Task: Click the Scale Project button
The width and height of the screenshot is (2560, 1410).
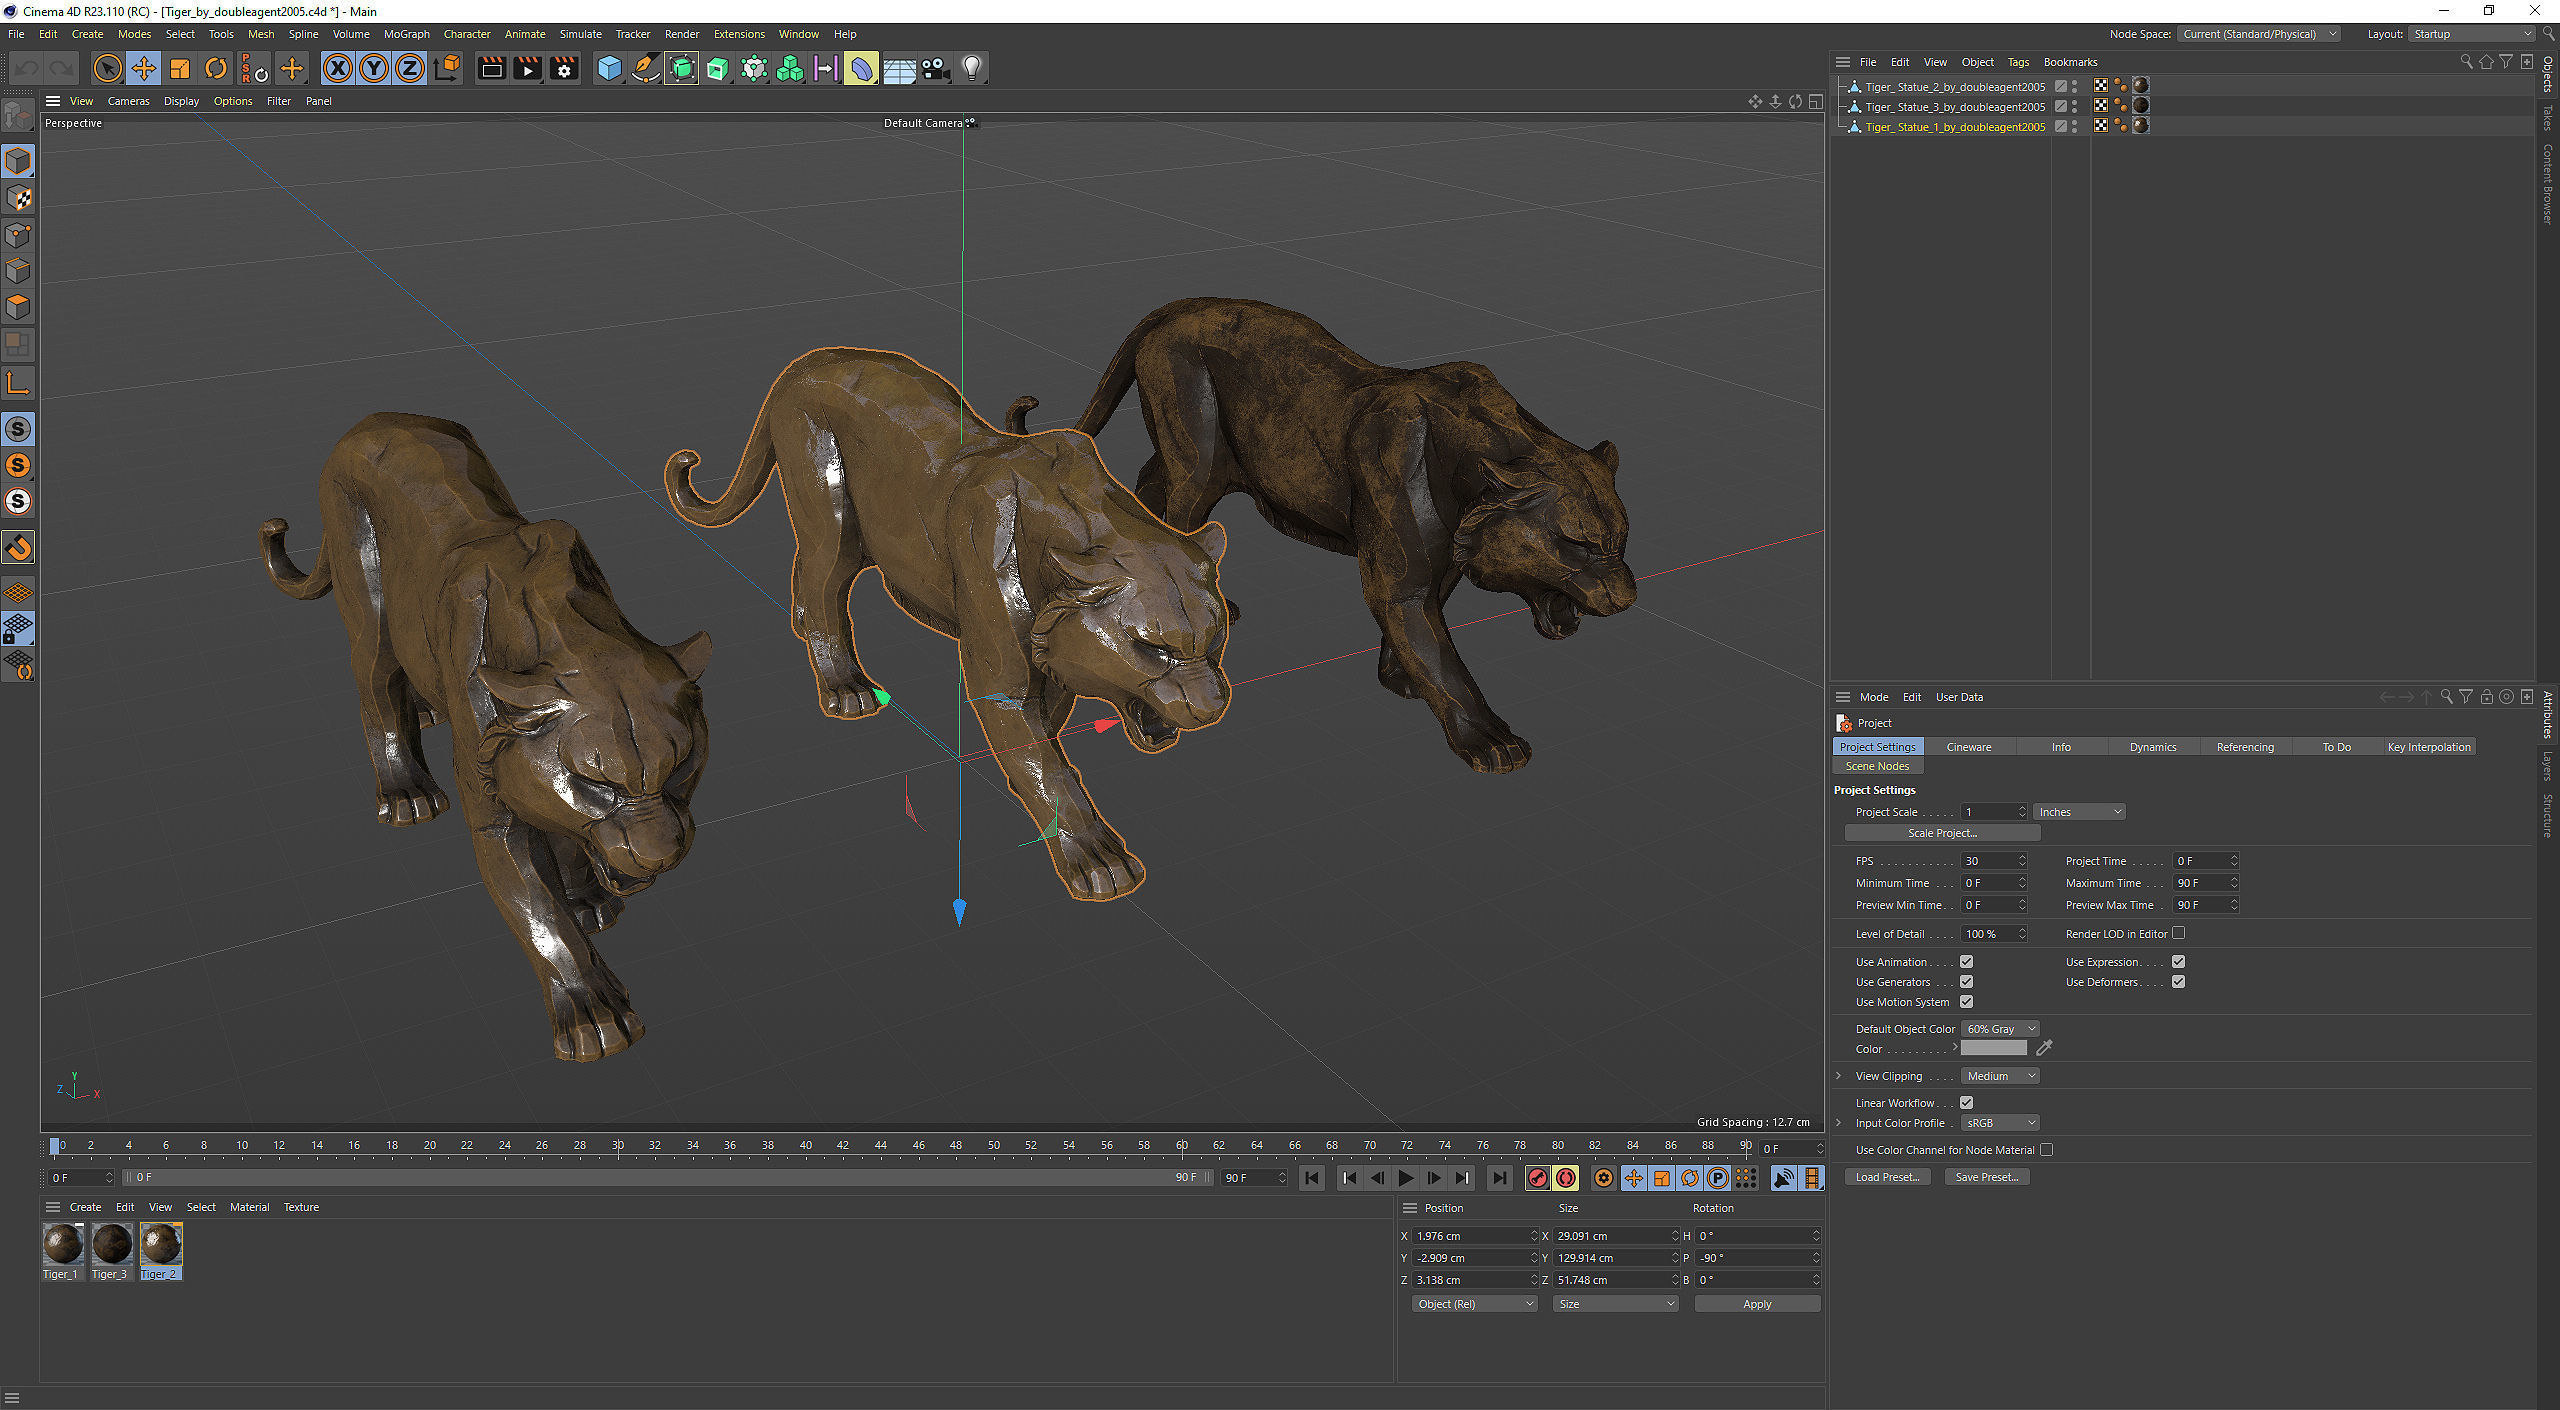Action: coord(1941,833)
